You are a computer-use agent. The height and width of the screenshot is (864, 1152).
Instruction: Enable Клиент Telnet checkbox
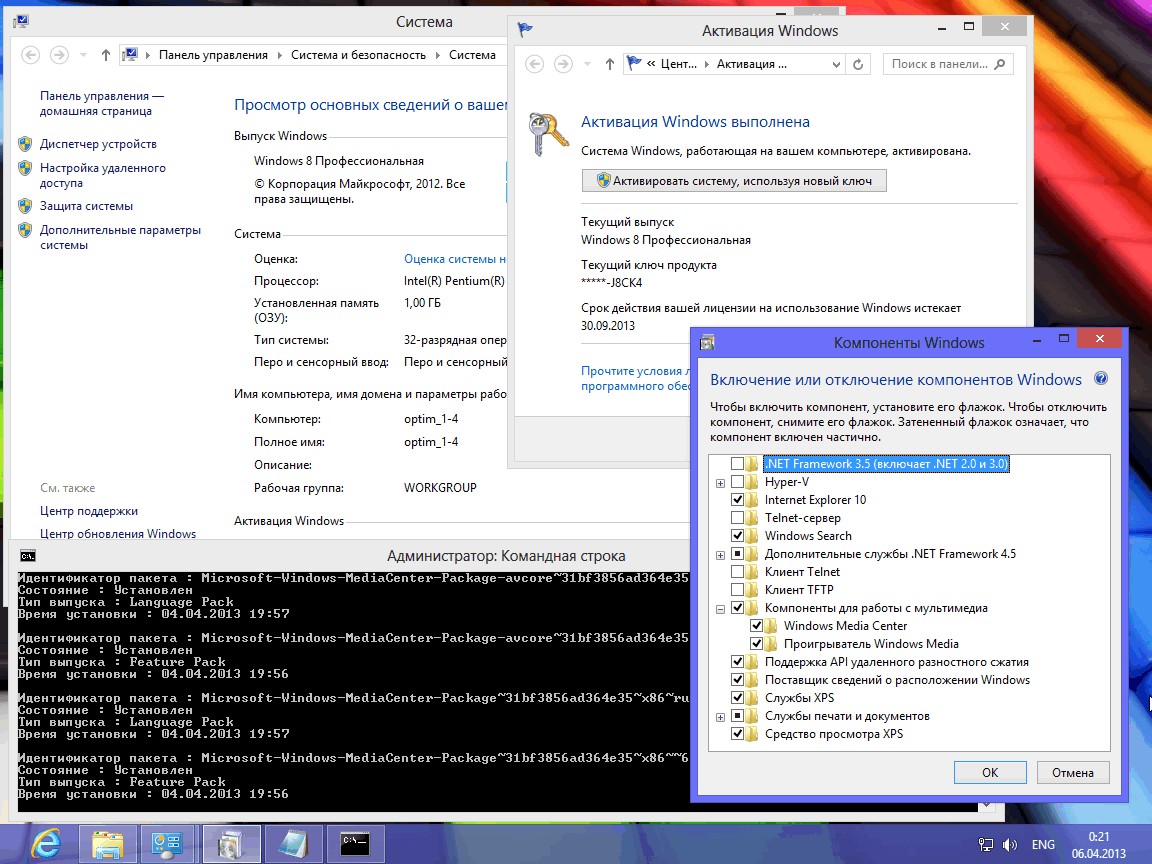(737, 572)
